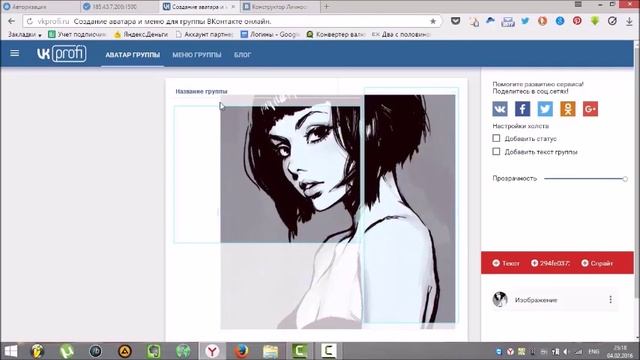Share the service on Facebook
This screenshot has height=360, width=640.
[x=522, y=109]
